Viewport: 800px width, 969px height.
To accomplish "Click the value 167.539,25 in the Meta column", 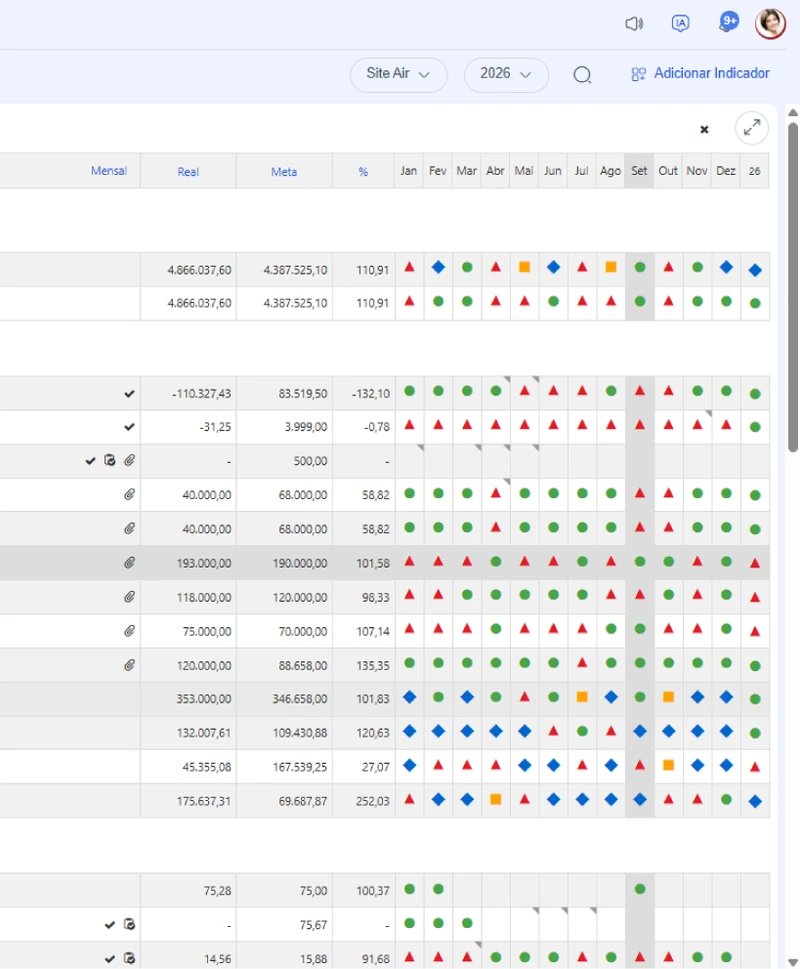I will (300, 767).
